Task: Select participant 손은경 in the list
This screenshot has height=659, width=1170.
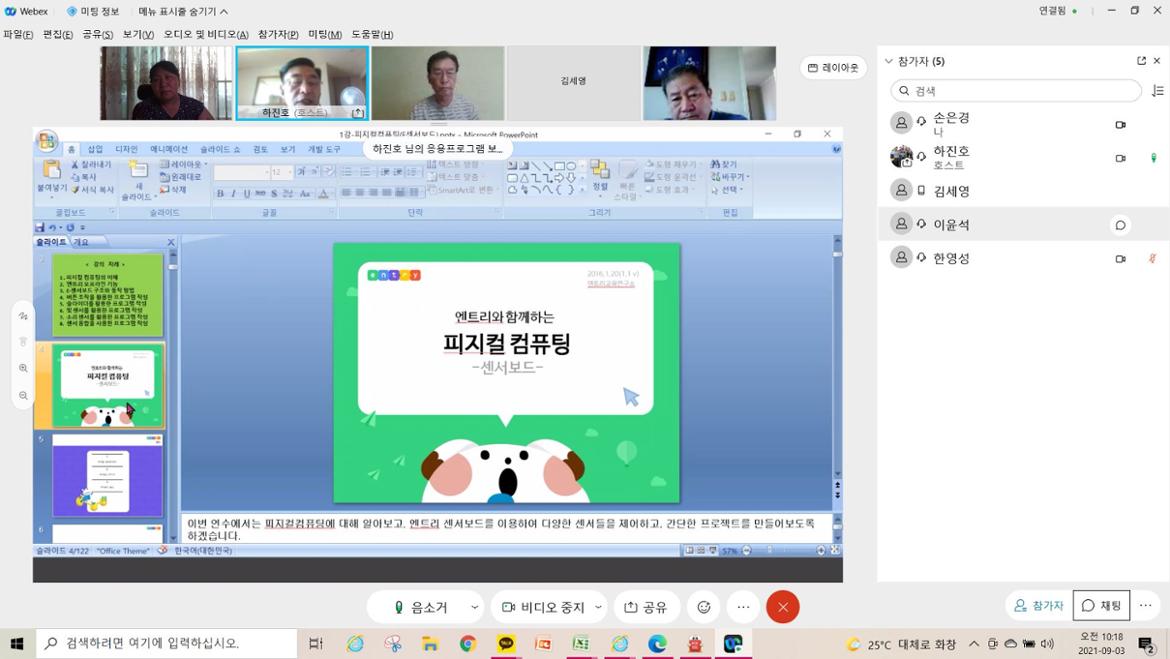Action: point(1023,125)
